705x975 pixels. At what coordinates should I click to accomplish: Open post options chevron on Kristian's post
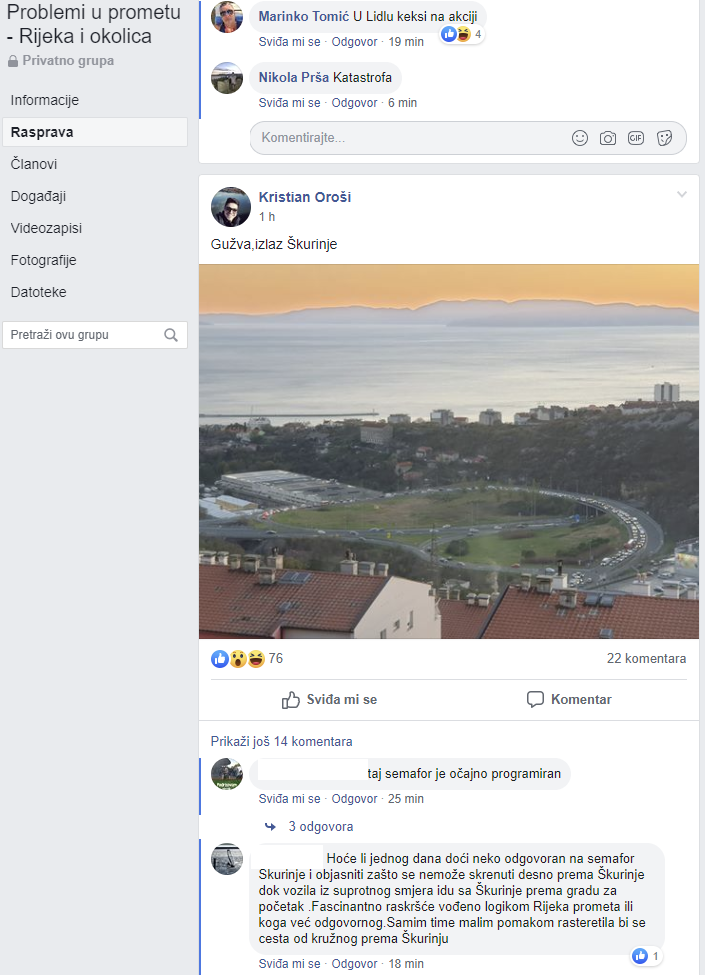[682, 194]
